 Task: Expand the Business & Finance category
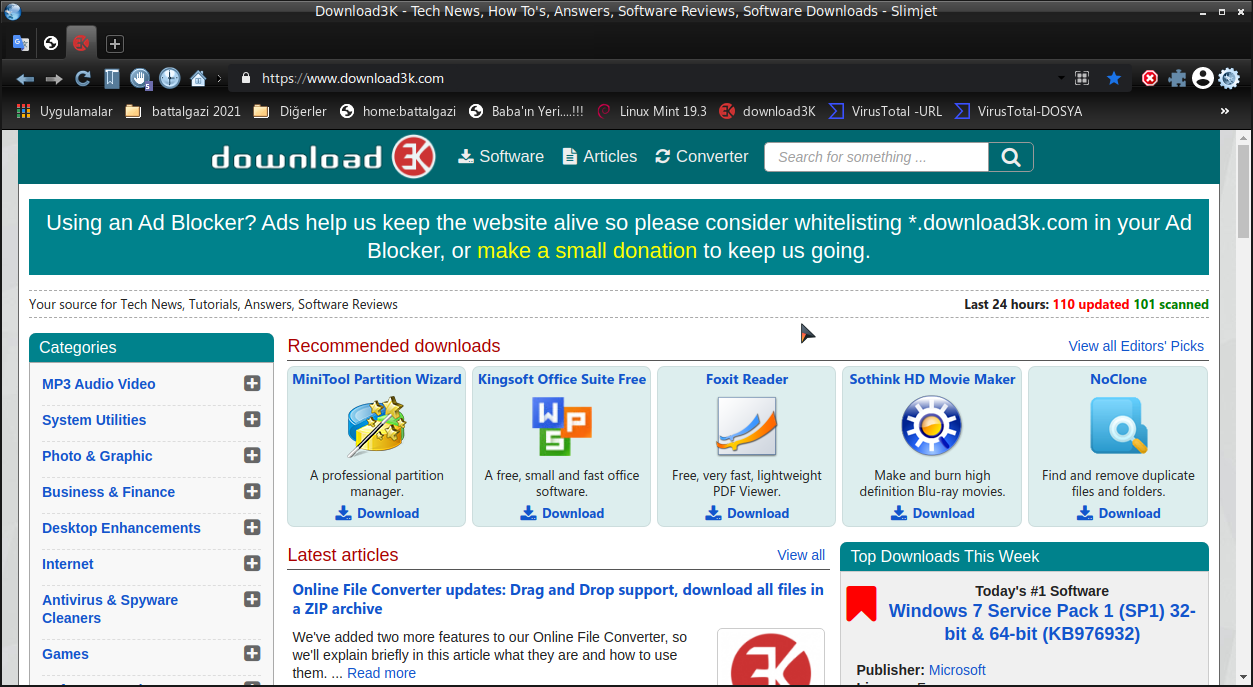[252, 491]
